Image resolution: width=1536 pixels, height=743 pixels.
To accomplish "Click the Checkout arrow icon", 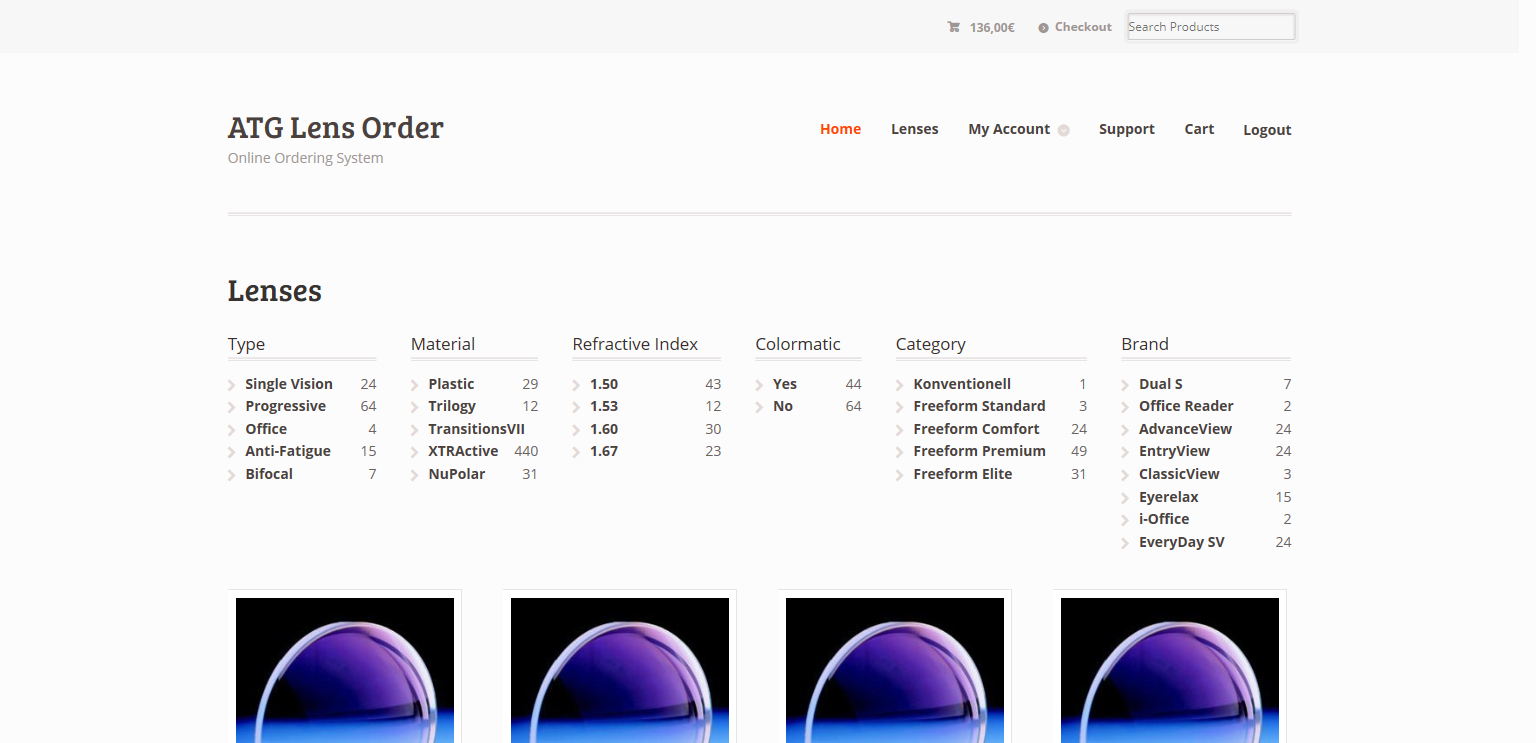I will pos(1043,28).
